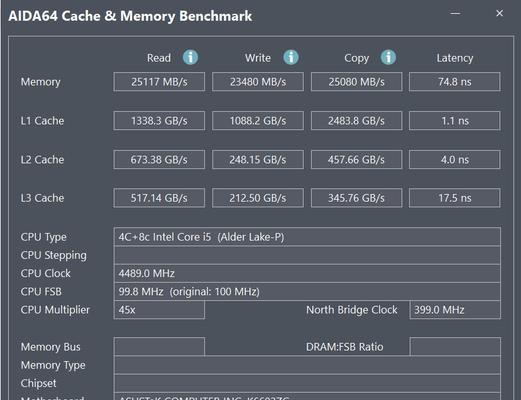Click the Memory Copy 25080 MB/s result

(356, 82)
